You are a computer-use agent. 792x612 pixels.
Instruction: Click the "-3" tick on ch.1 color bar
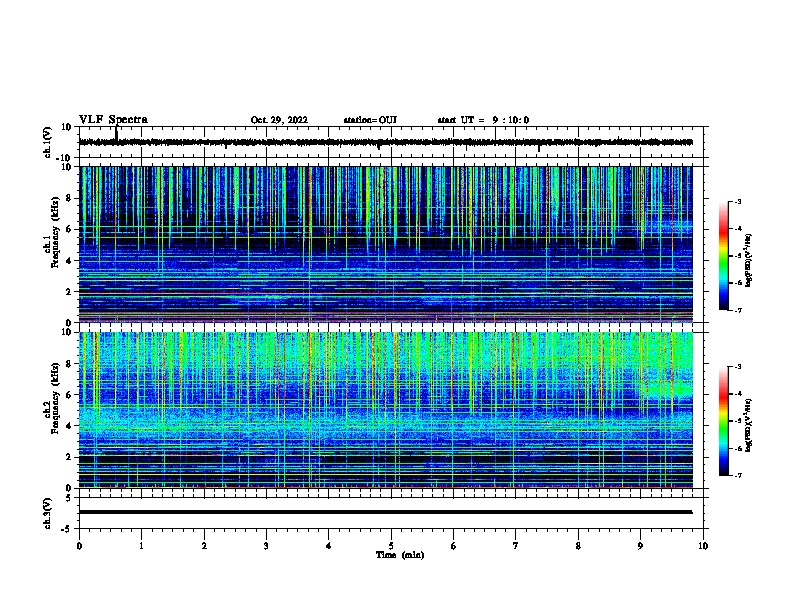pos(737,202)
